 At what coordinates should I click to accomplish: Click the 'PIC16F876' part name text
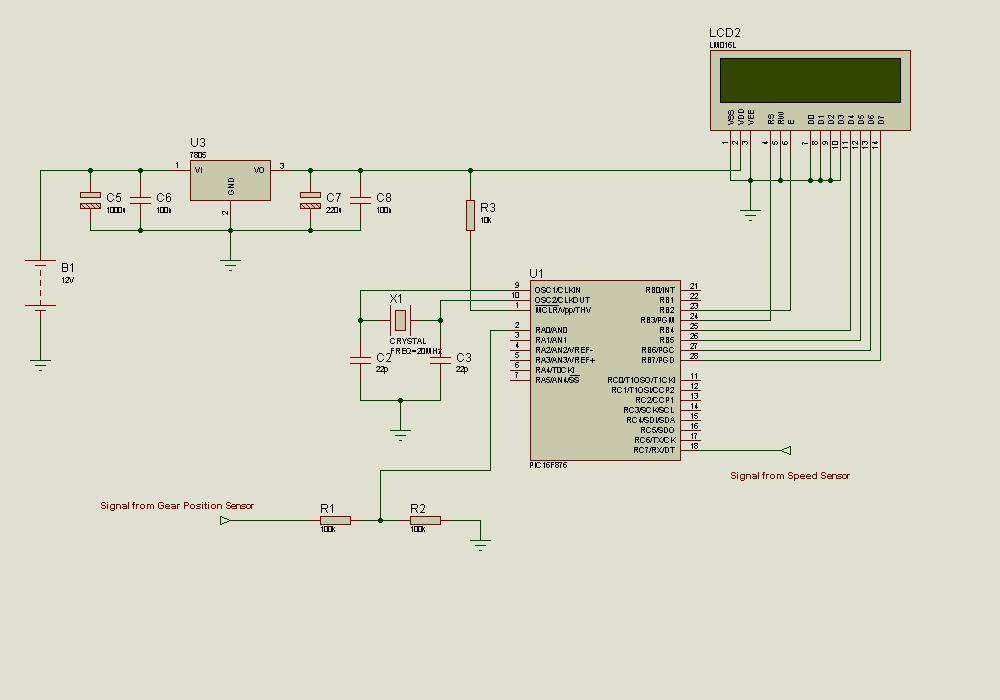(x=548, y=465)
